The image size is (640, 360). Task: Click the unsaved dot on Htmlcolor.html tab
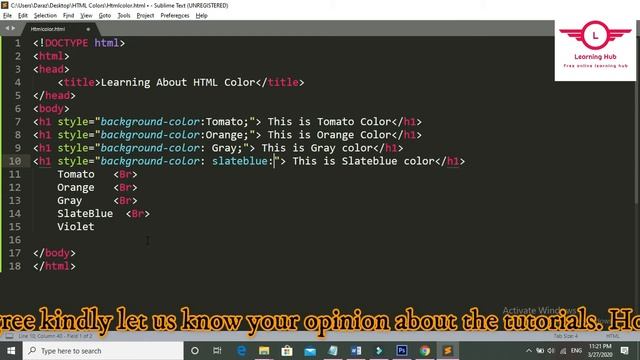(88, 29)
